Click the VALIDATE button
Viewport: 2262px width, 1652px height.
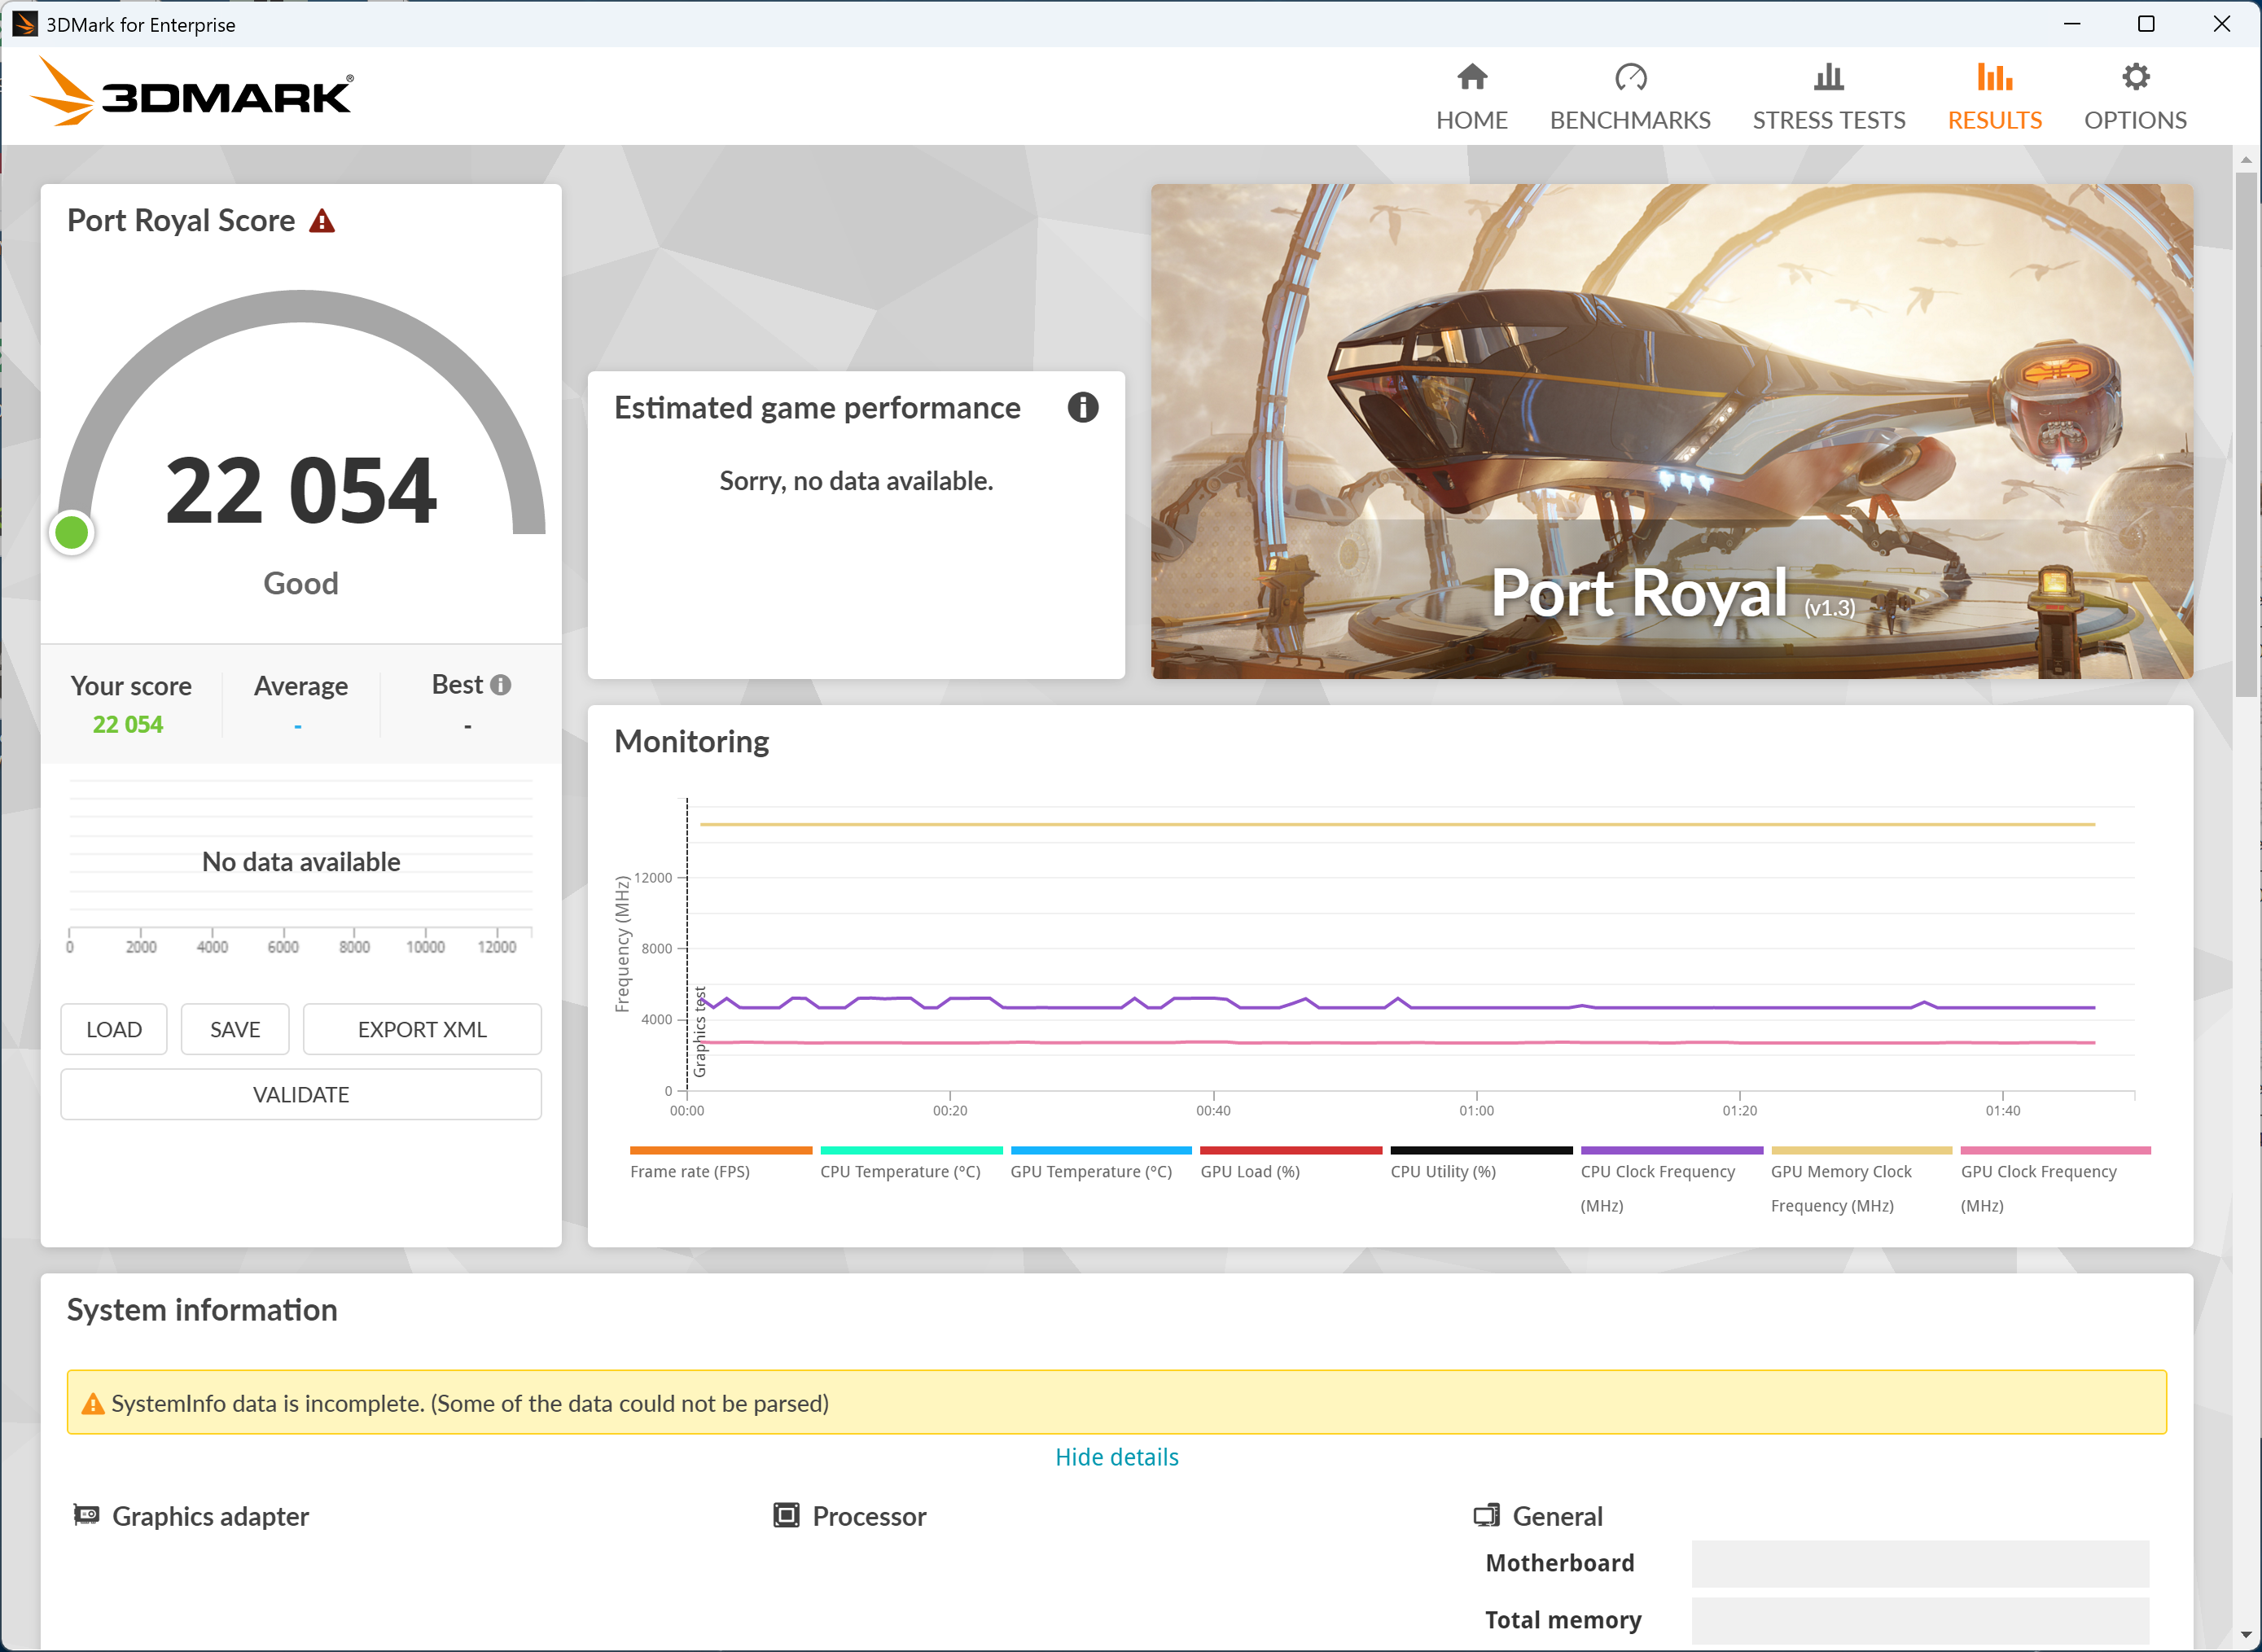301,1094
